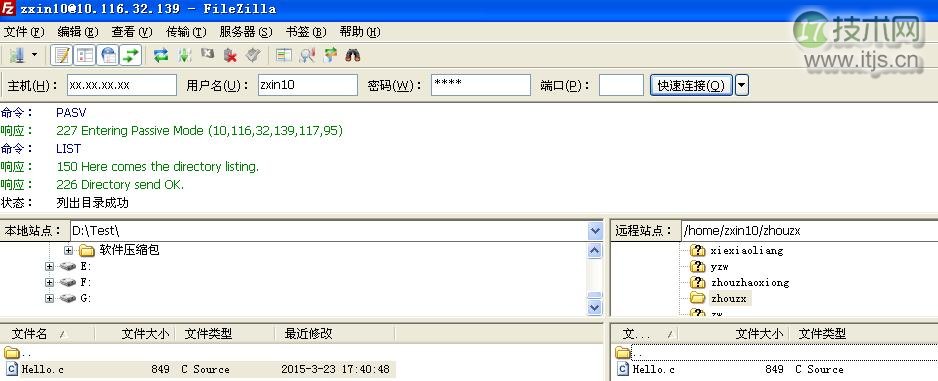This screenshot has height=381, width=938.
Task: Disconnect from the current server
Action: tap(231, 56)
